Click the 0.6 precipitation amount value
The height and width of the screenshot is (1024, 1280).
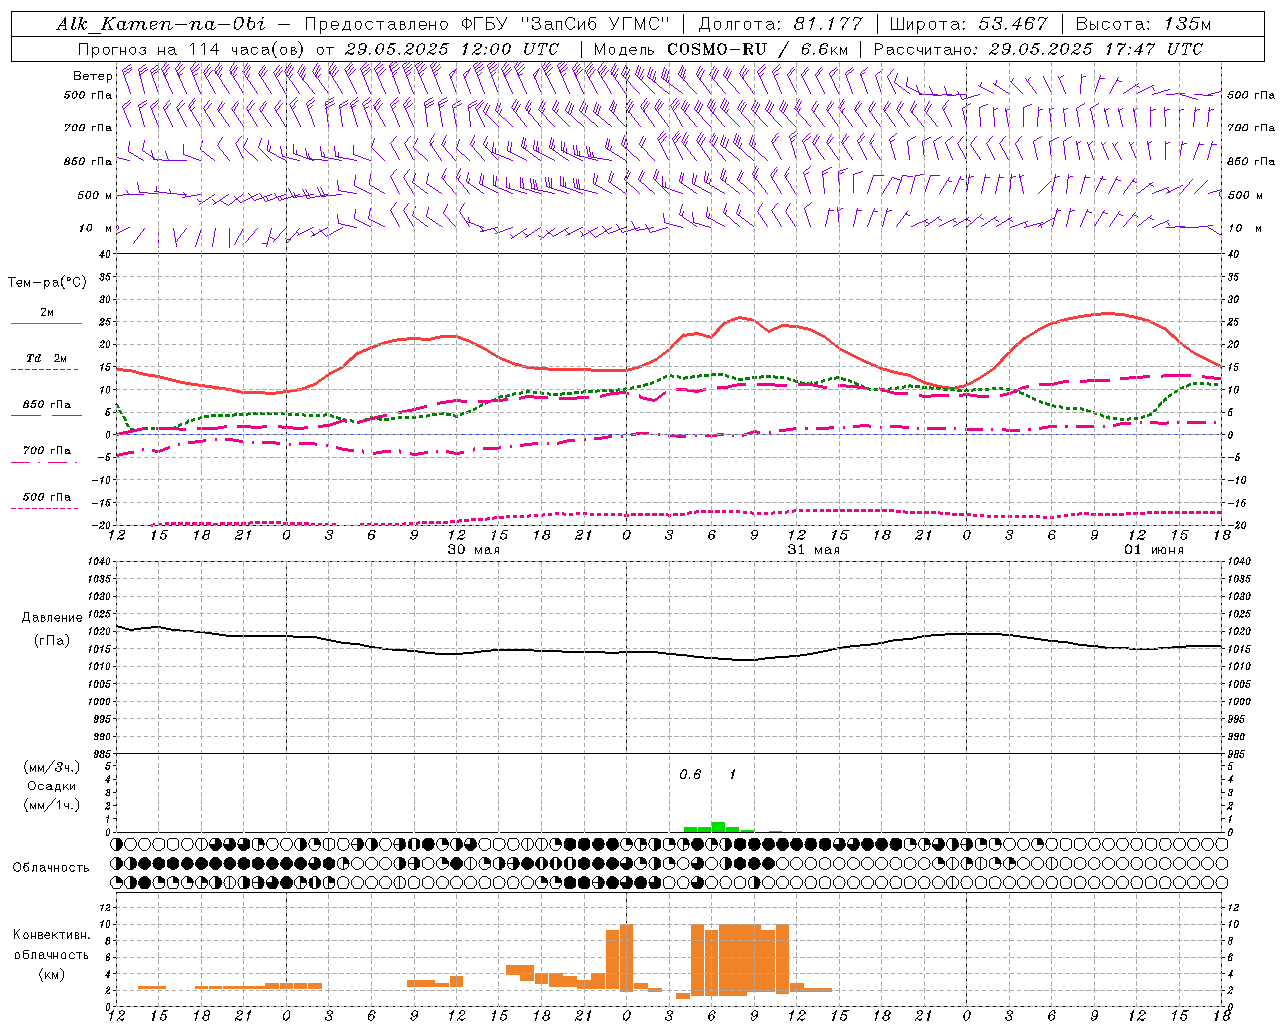click(x=690, y=775)
